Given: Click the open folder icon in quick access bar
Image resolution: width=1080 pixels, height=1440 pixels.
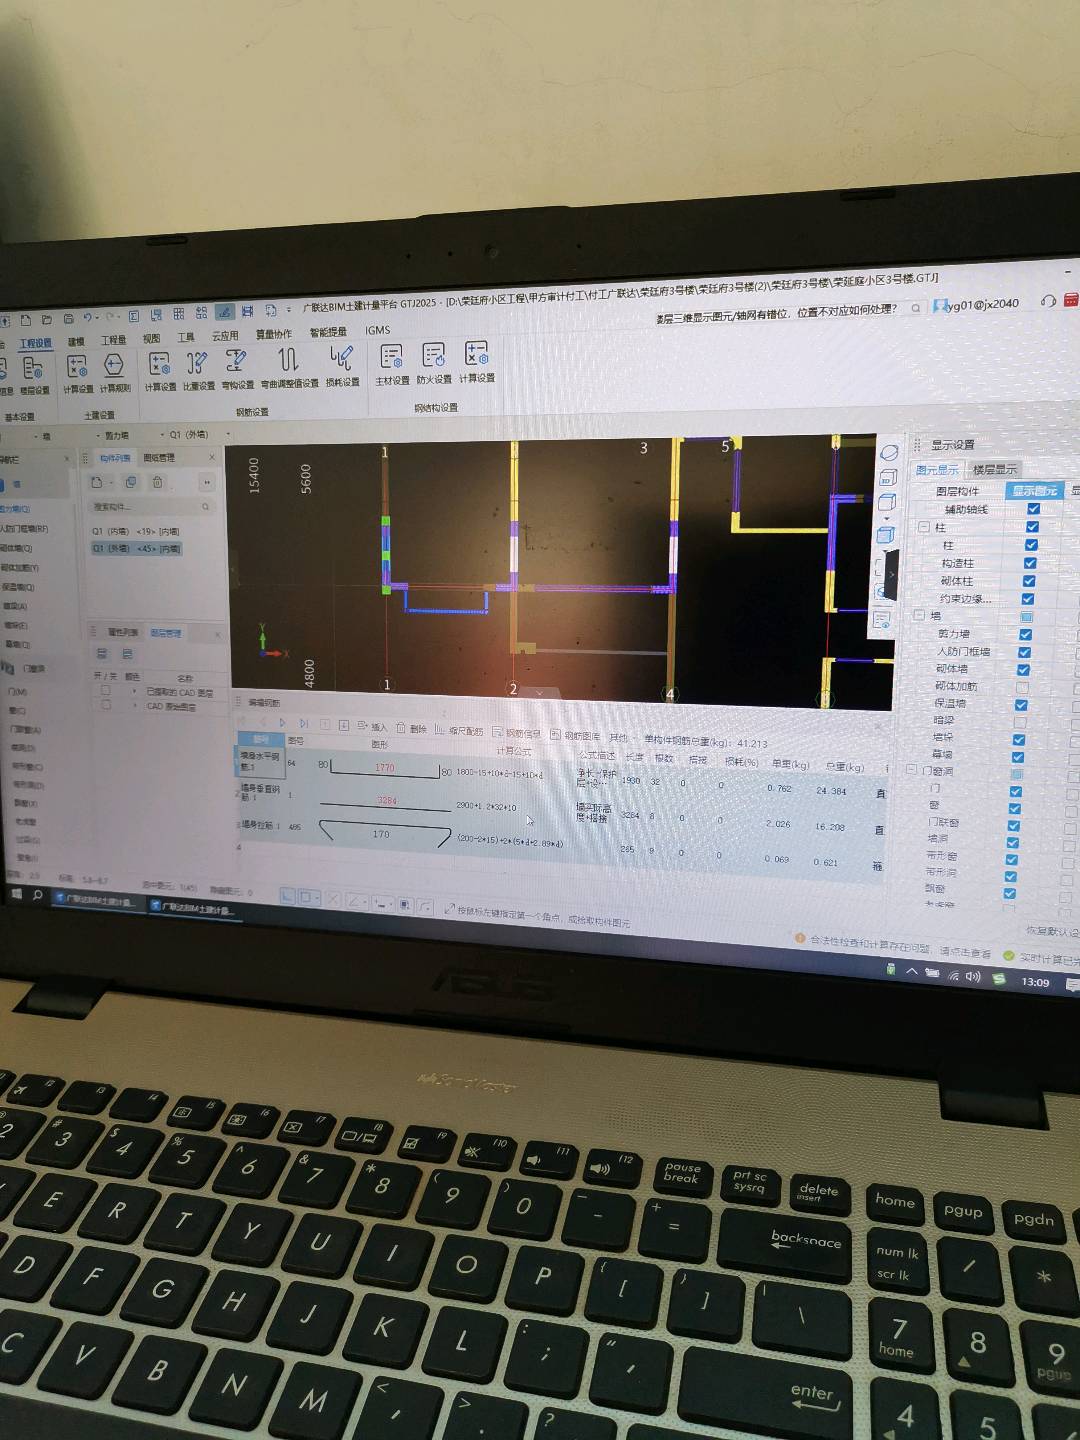Looking at the screenshot, I should [x=46, y=319].
